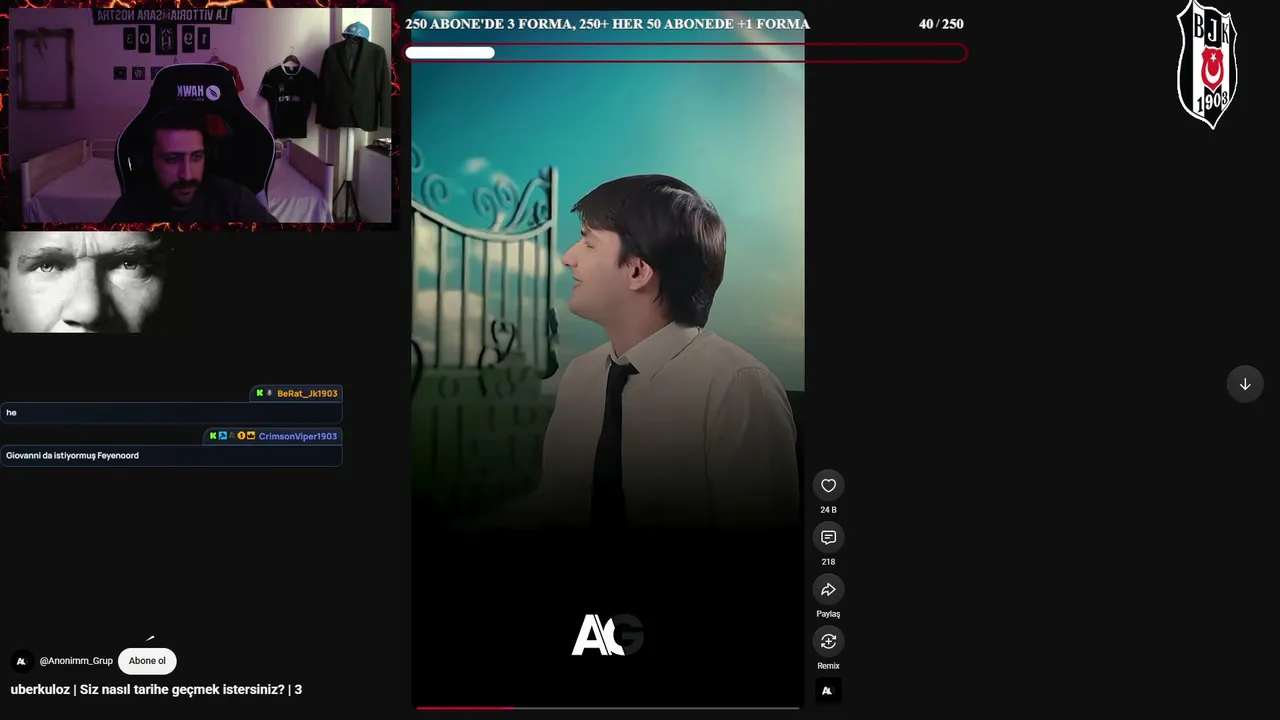Click the streamer webcam feed

[200, 116]
